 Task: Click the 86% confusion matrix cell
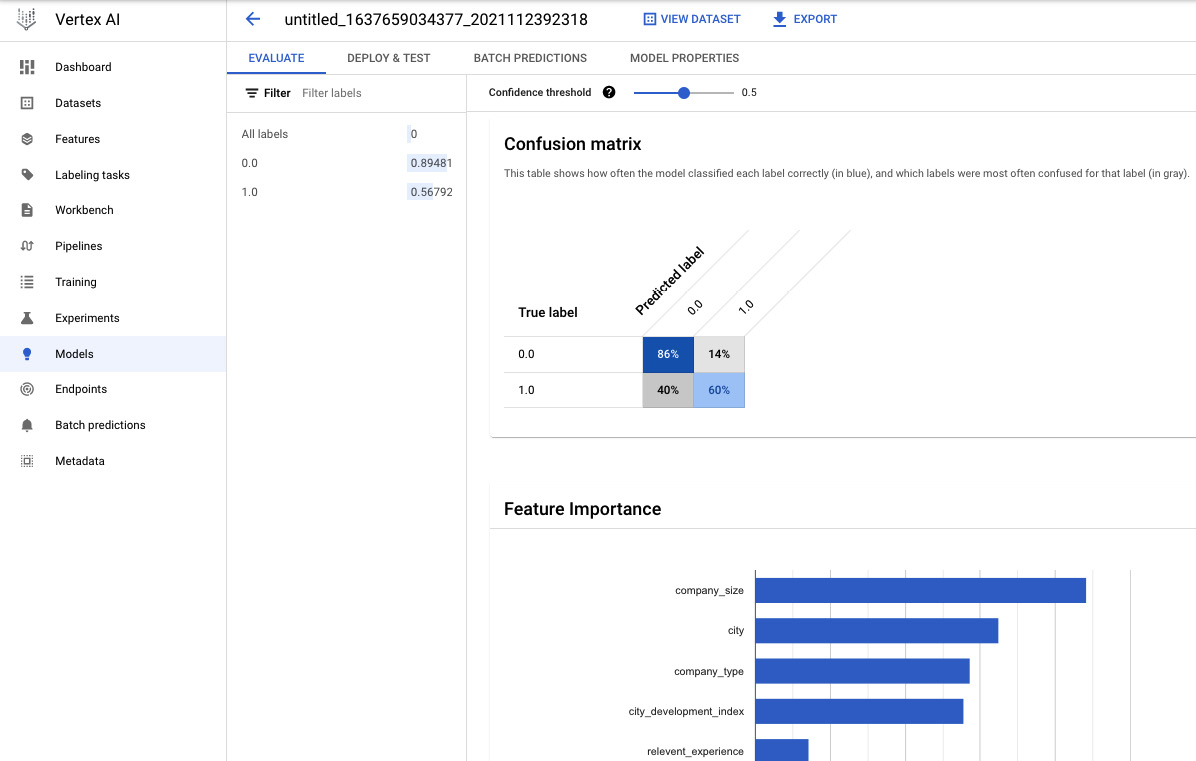(668, 355)
